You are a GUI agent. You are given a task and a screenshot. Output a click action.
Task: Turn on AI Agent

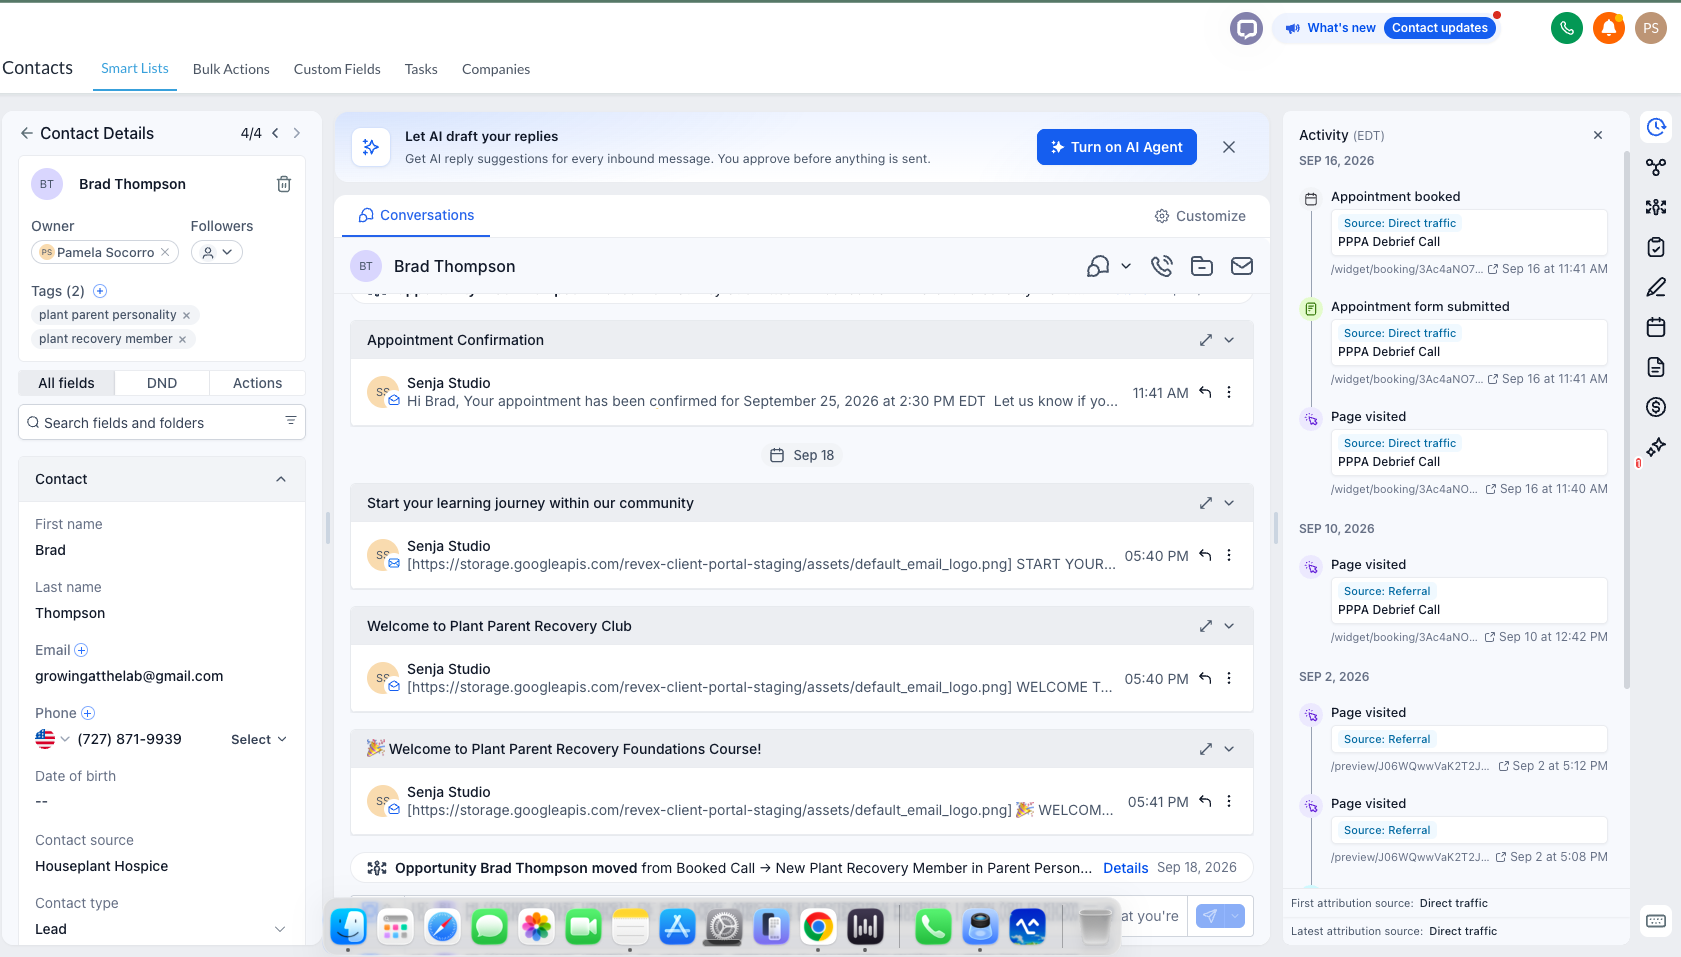(x=1117, y=147)
